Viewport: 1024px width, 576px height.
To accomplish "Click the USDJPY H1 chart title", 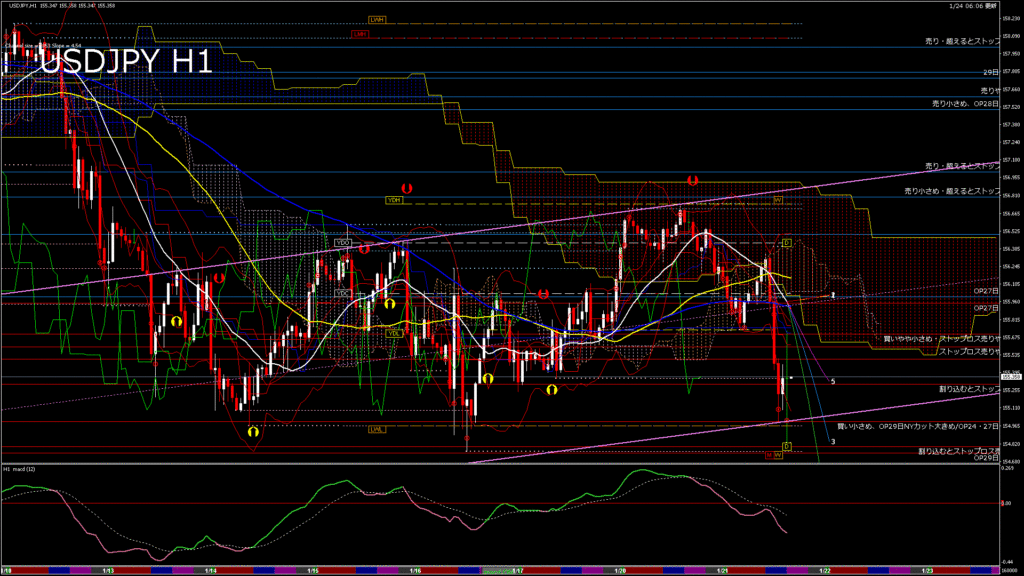I will tap(126, 62).
